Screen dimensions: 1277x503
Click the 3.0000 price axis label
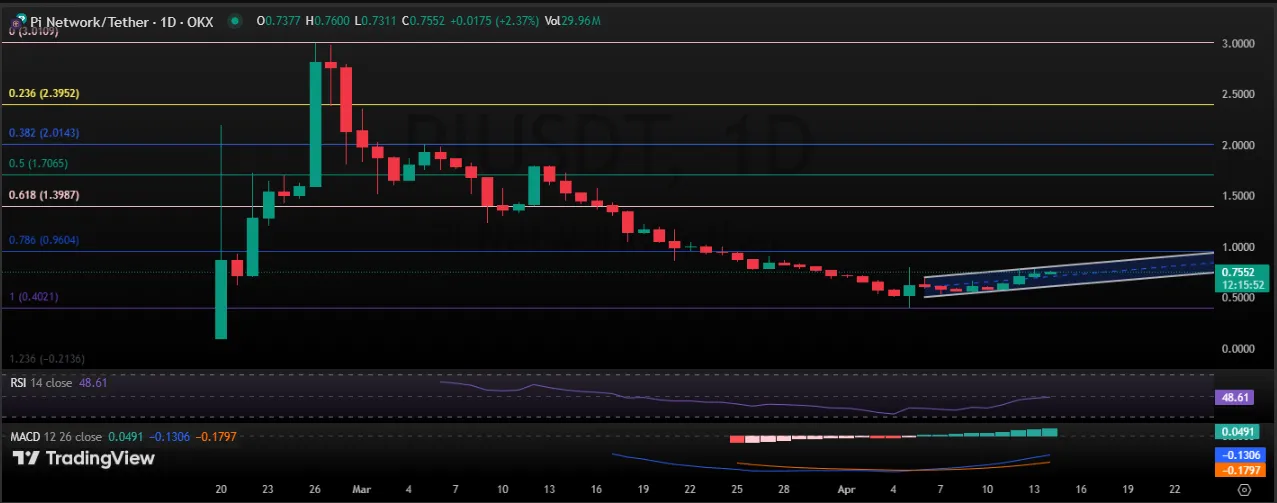pos(1238,44)
